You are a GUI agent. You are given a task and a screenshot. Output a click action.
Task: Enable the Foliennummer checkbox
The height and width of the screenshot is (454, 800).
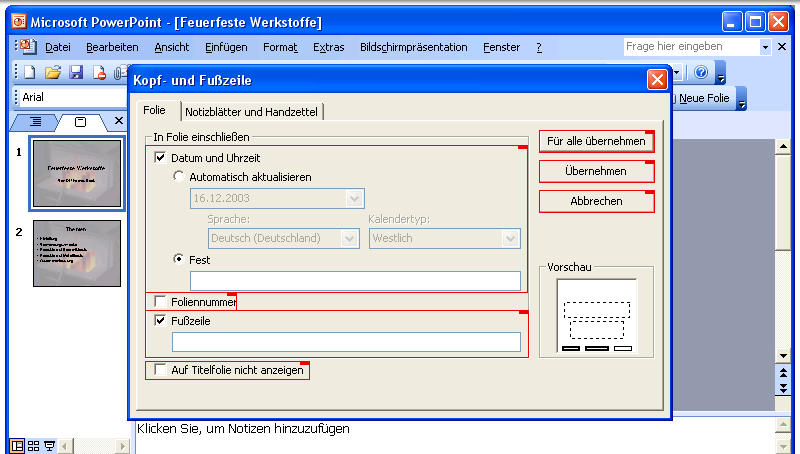pyautogui.click(x=160, y=301)
